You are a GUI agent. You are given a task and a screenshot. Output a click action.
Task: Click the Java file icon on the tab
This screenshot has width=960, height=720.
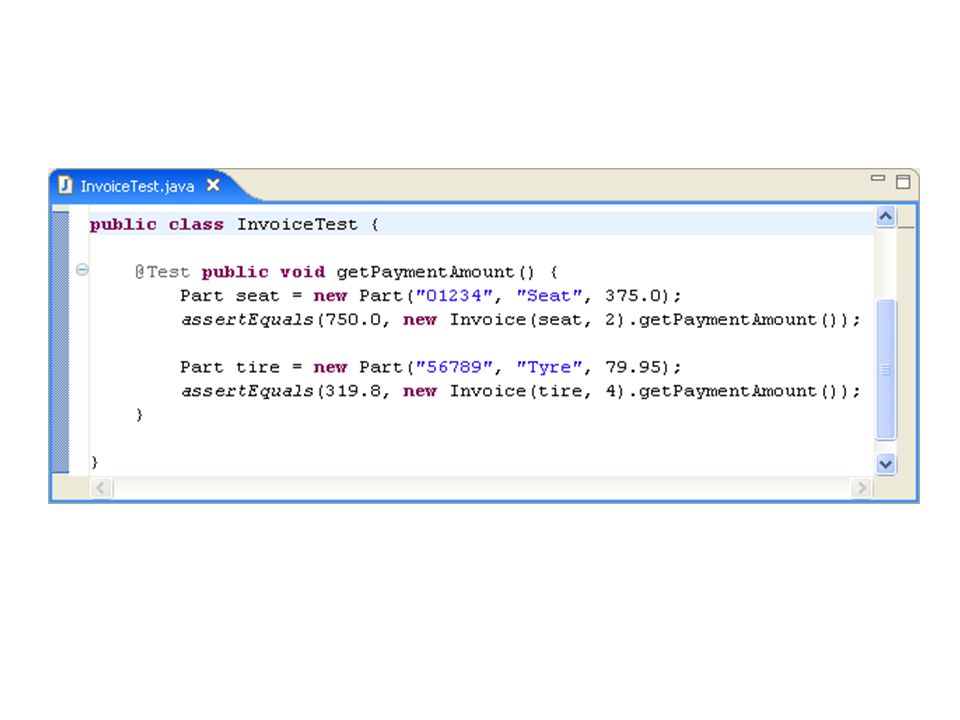tap(65, 185)
